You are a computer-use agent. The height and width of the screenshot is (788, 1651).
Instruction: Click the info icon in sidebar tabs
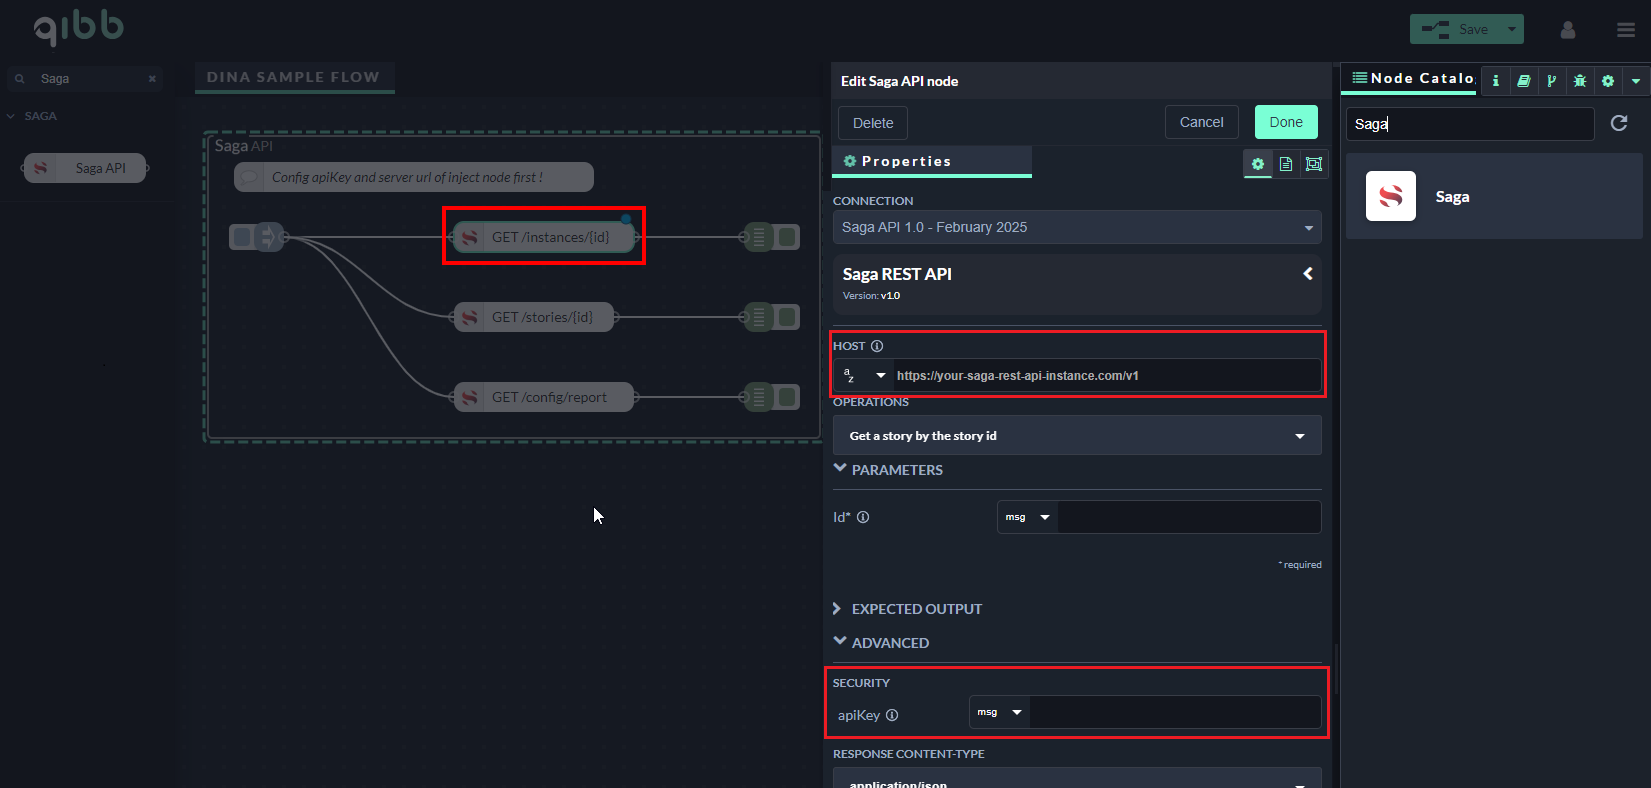pos(1495,81)
